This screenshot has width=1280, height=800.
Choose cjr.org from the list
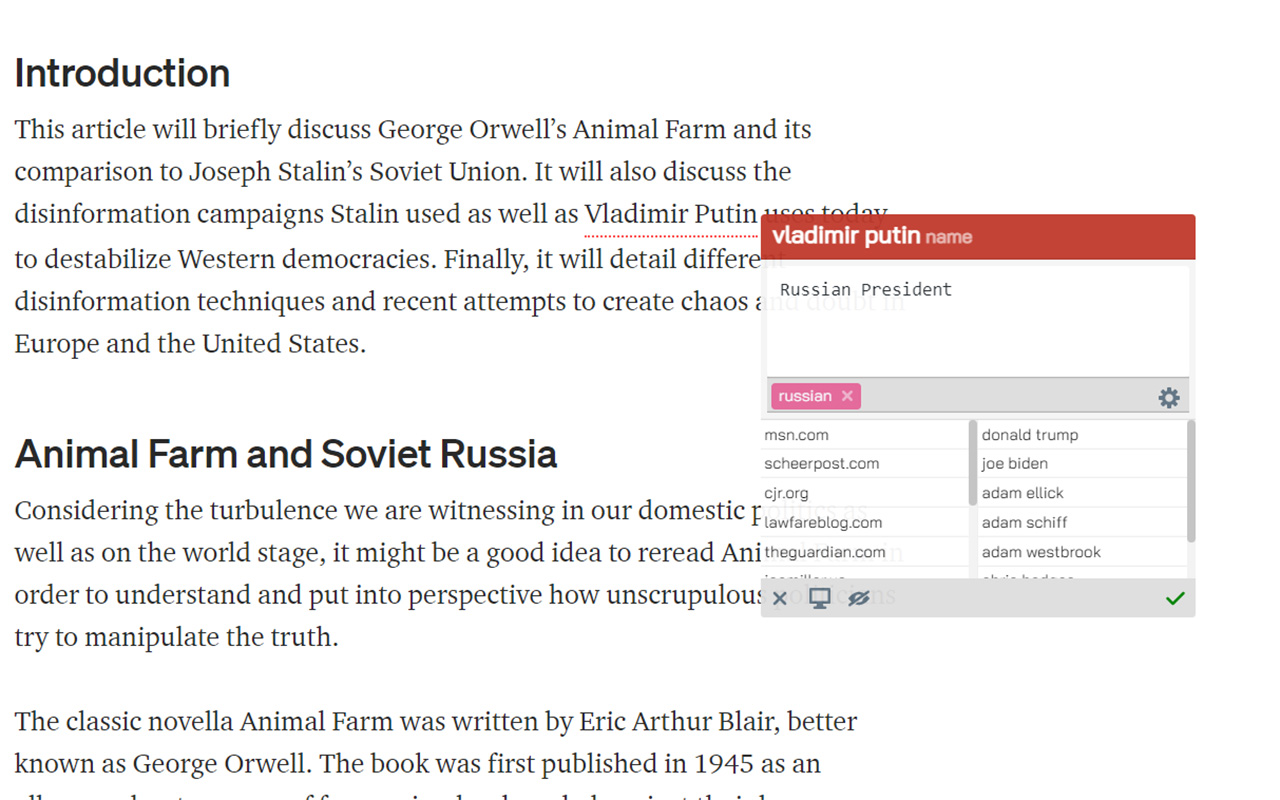tap(864, 493)
